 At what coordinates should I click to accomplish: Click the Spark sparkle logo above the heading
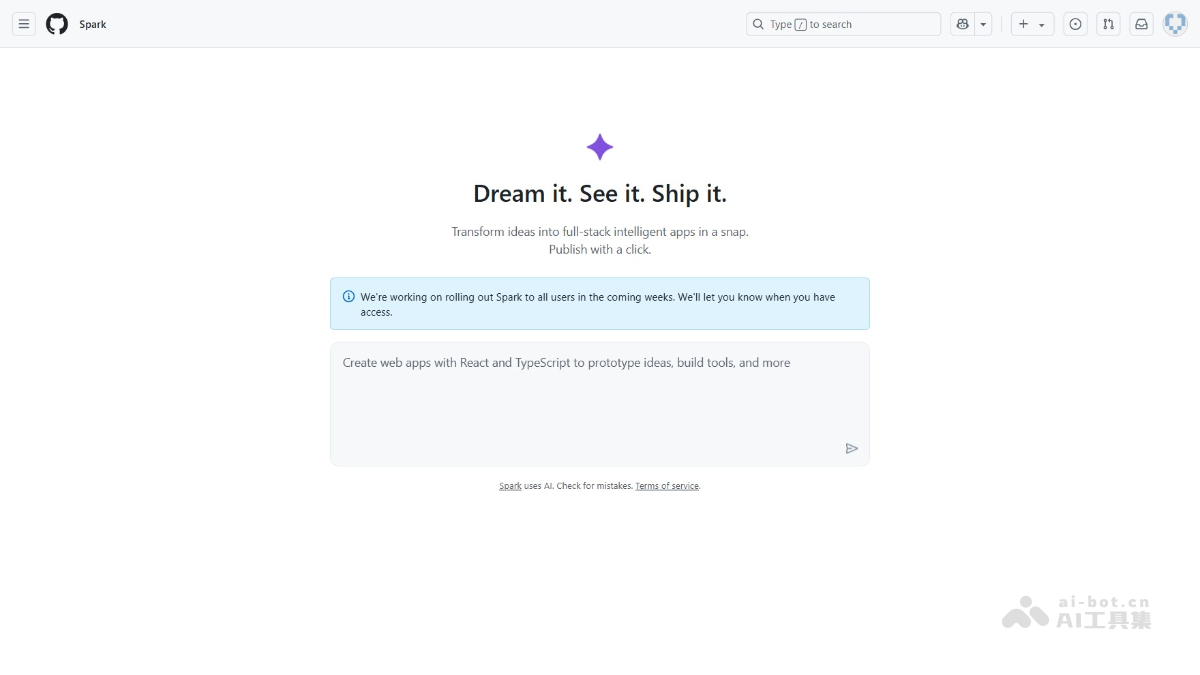(599, 146)
